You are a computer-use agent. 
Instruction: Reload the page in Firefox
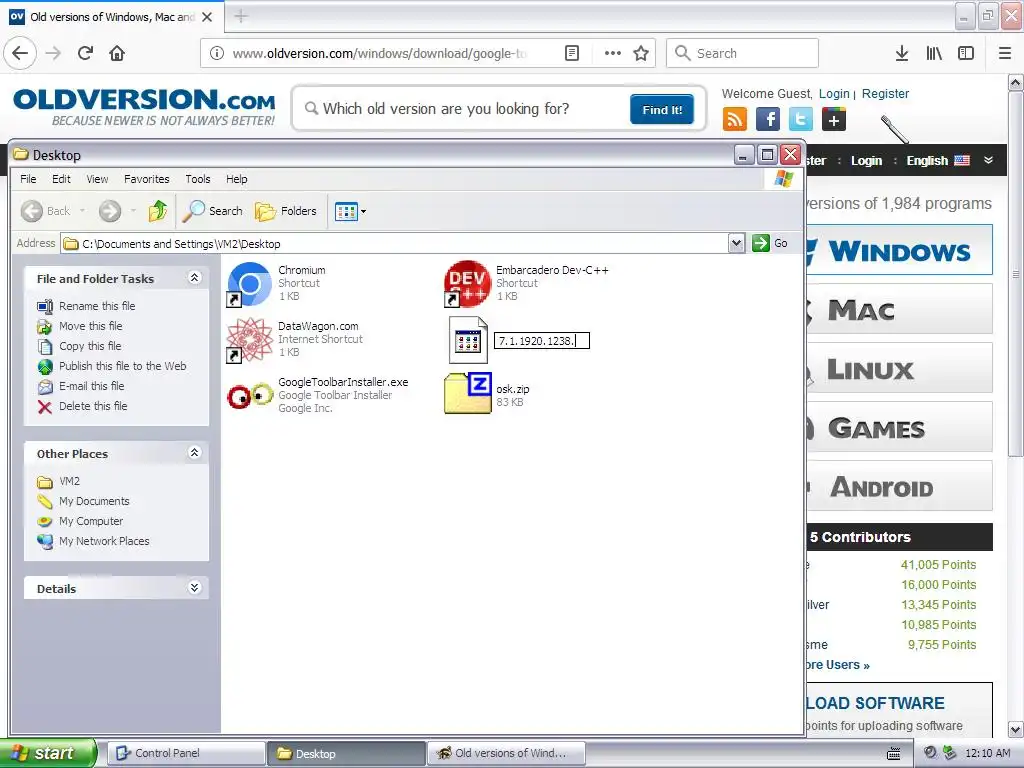click(x=86, y=53)
